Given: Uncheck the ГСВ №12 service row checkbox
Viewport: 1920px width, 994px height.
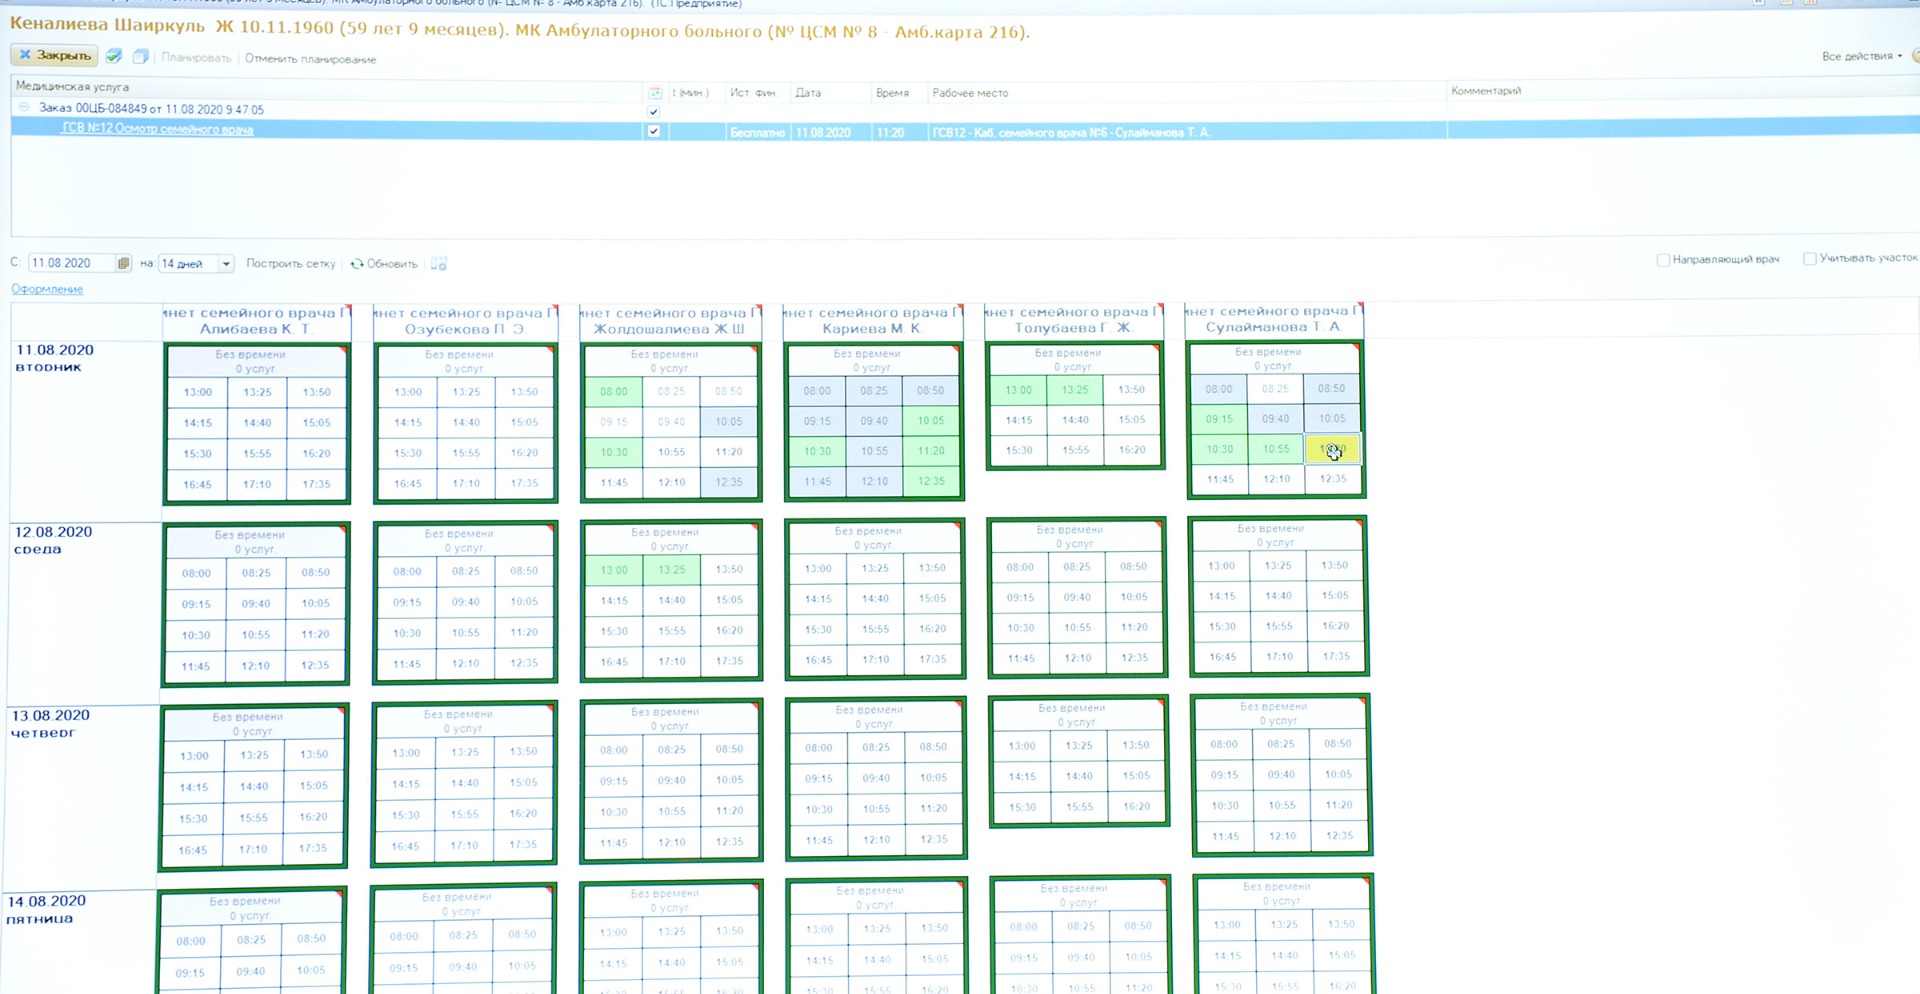Looking at the screenshot, I should [654, 131].
